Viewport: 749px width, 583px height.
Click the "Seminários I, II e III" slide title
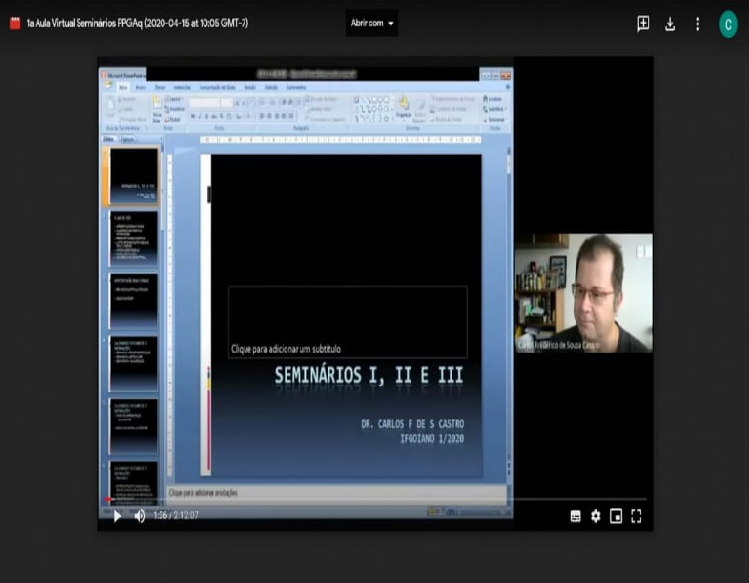coord(369,375)
